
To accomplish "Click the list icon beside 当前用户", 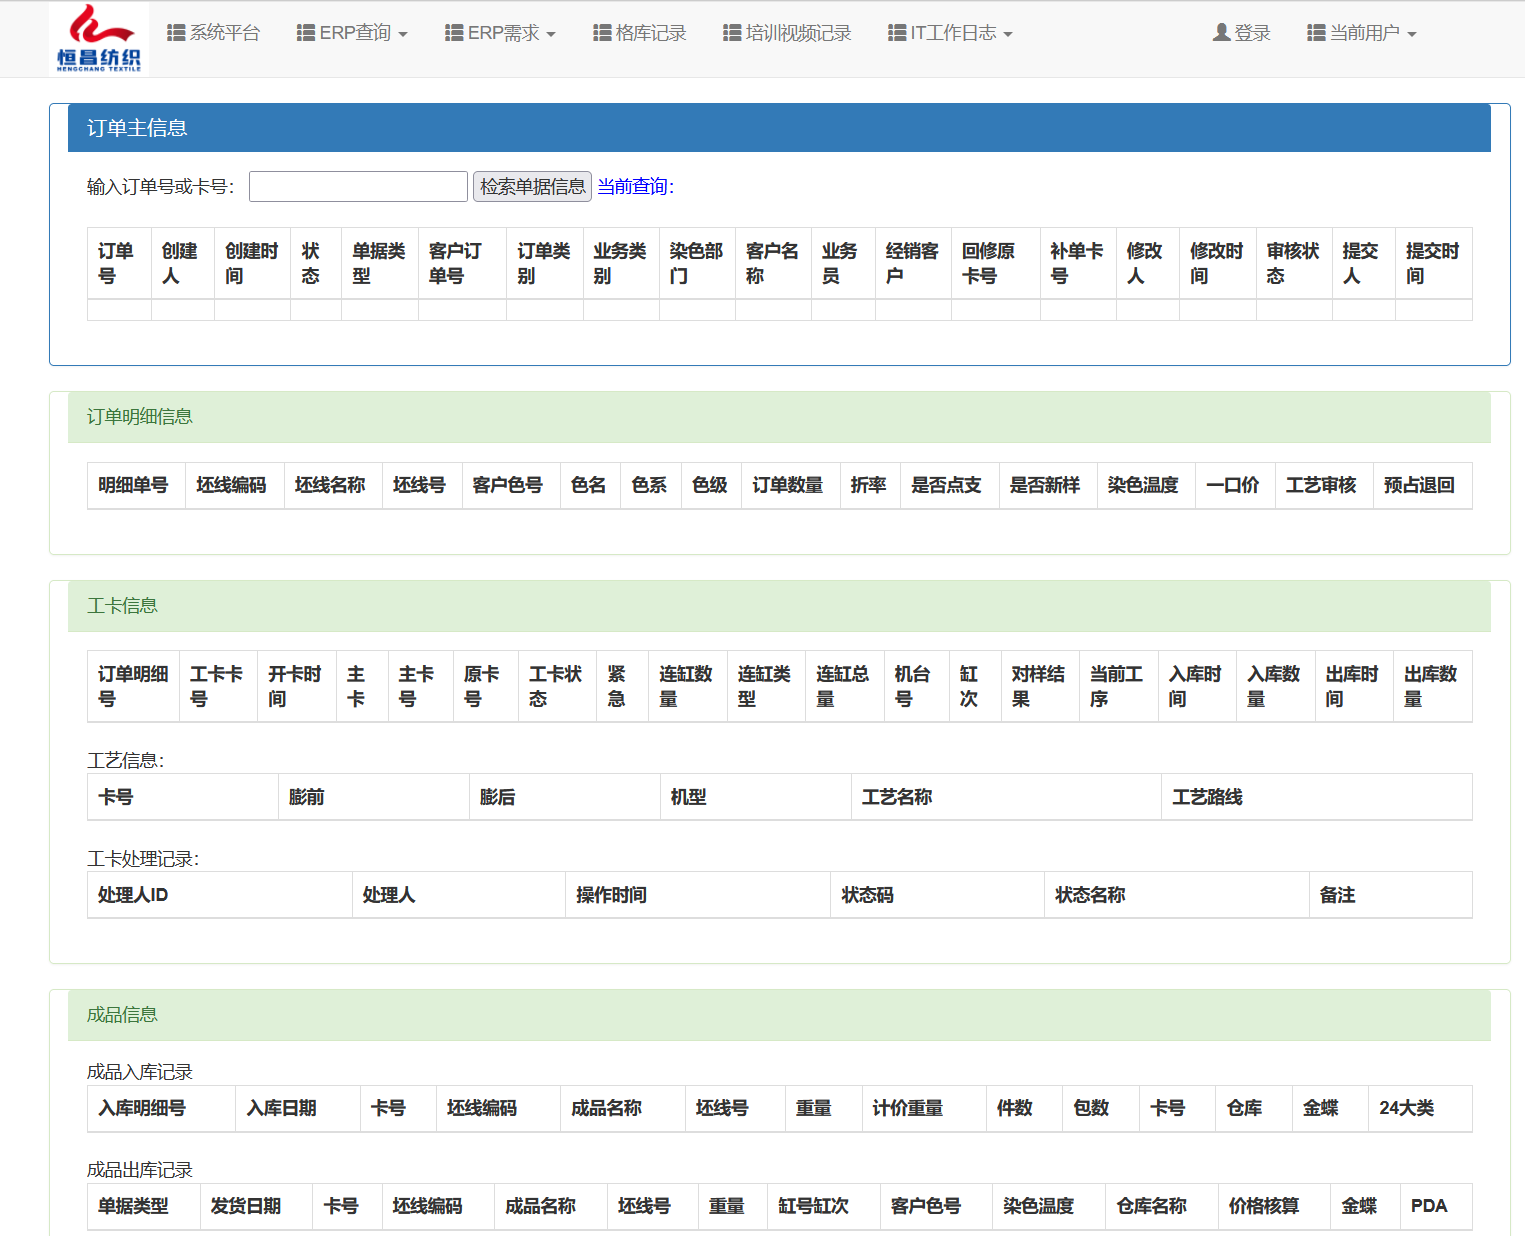I will (x=1316, y=33).
